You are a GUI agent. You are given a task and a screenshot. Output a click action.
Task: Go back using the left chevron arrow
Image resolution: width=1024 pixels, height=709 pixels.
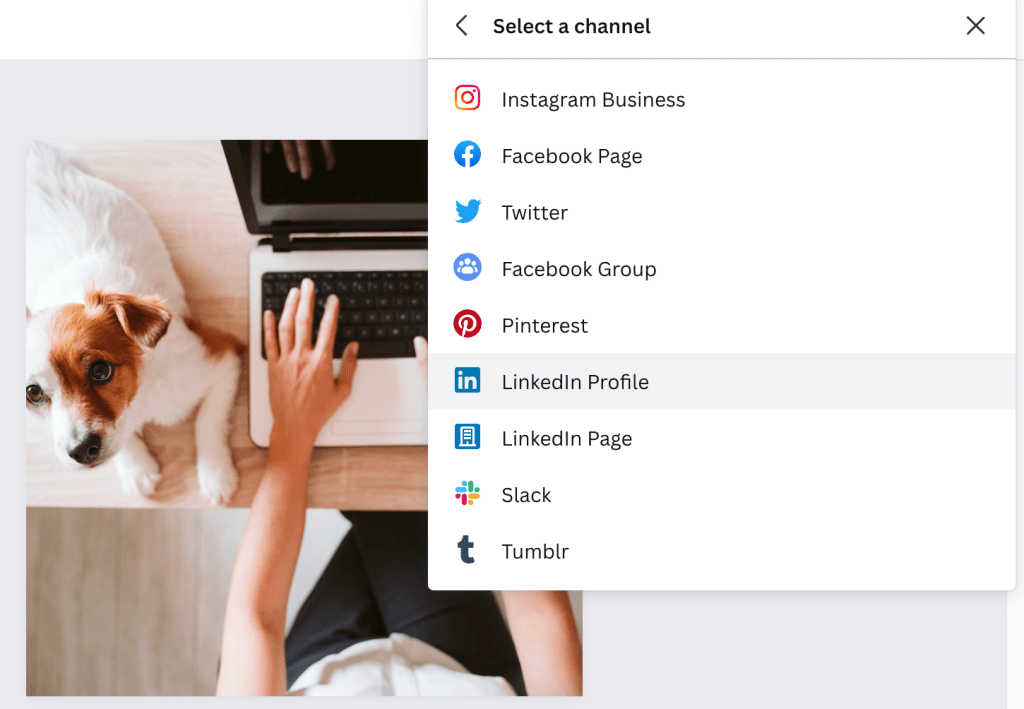[x=461, y=26]
